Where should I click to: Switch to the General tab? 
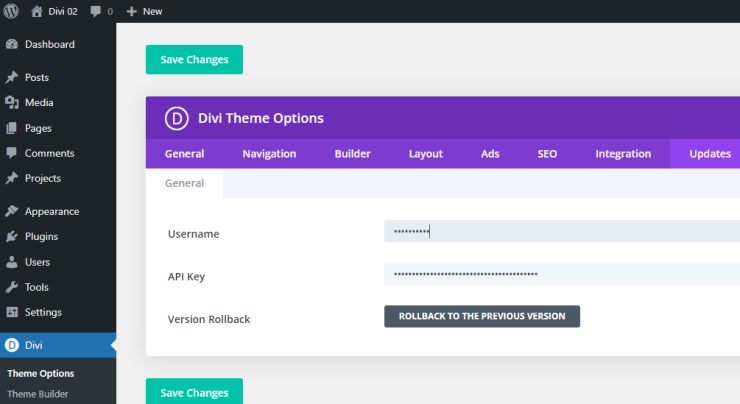point(185,153)
